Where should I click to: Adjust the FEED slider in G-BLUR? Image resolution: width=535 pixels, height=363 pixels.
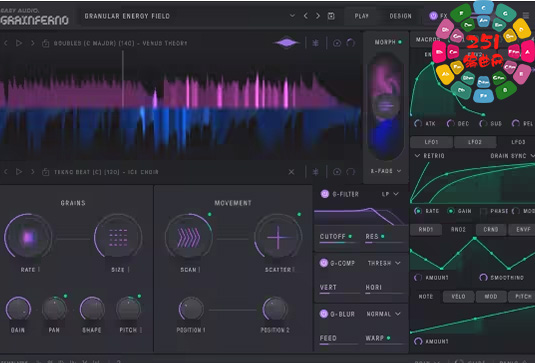click(x=338, y=344)
